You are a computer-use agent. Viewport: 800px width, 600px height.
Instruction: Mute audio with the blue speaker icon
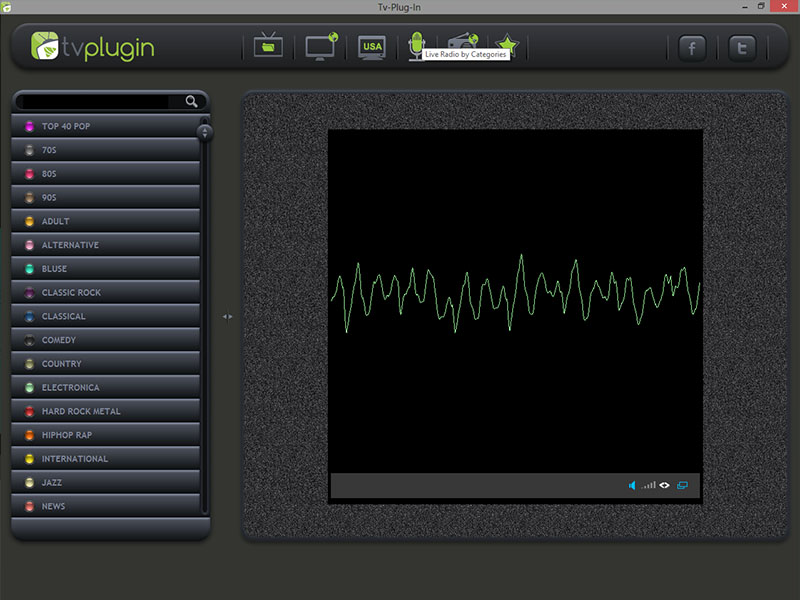click(x=632, y=485)
